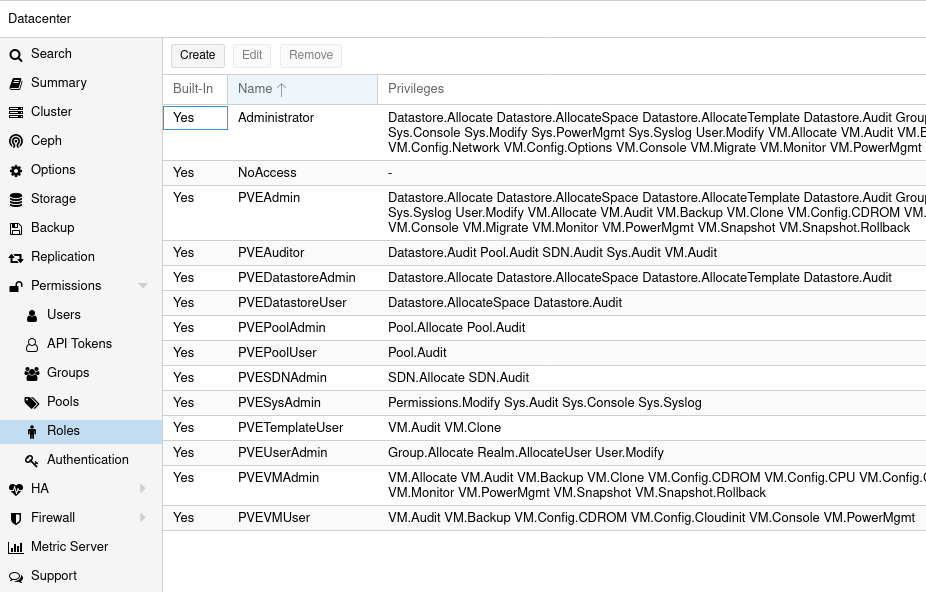Open API Tokens via its icon
Screen dimensions: 926x592
tap(32, 343)
